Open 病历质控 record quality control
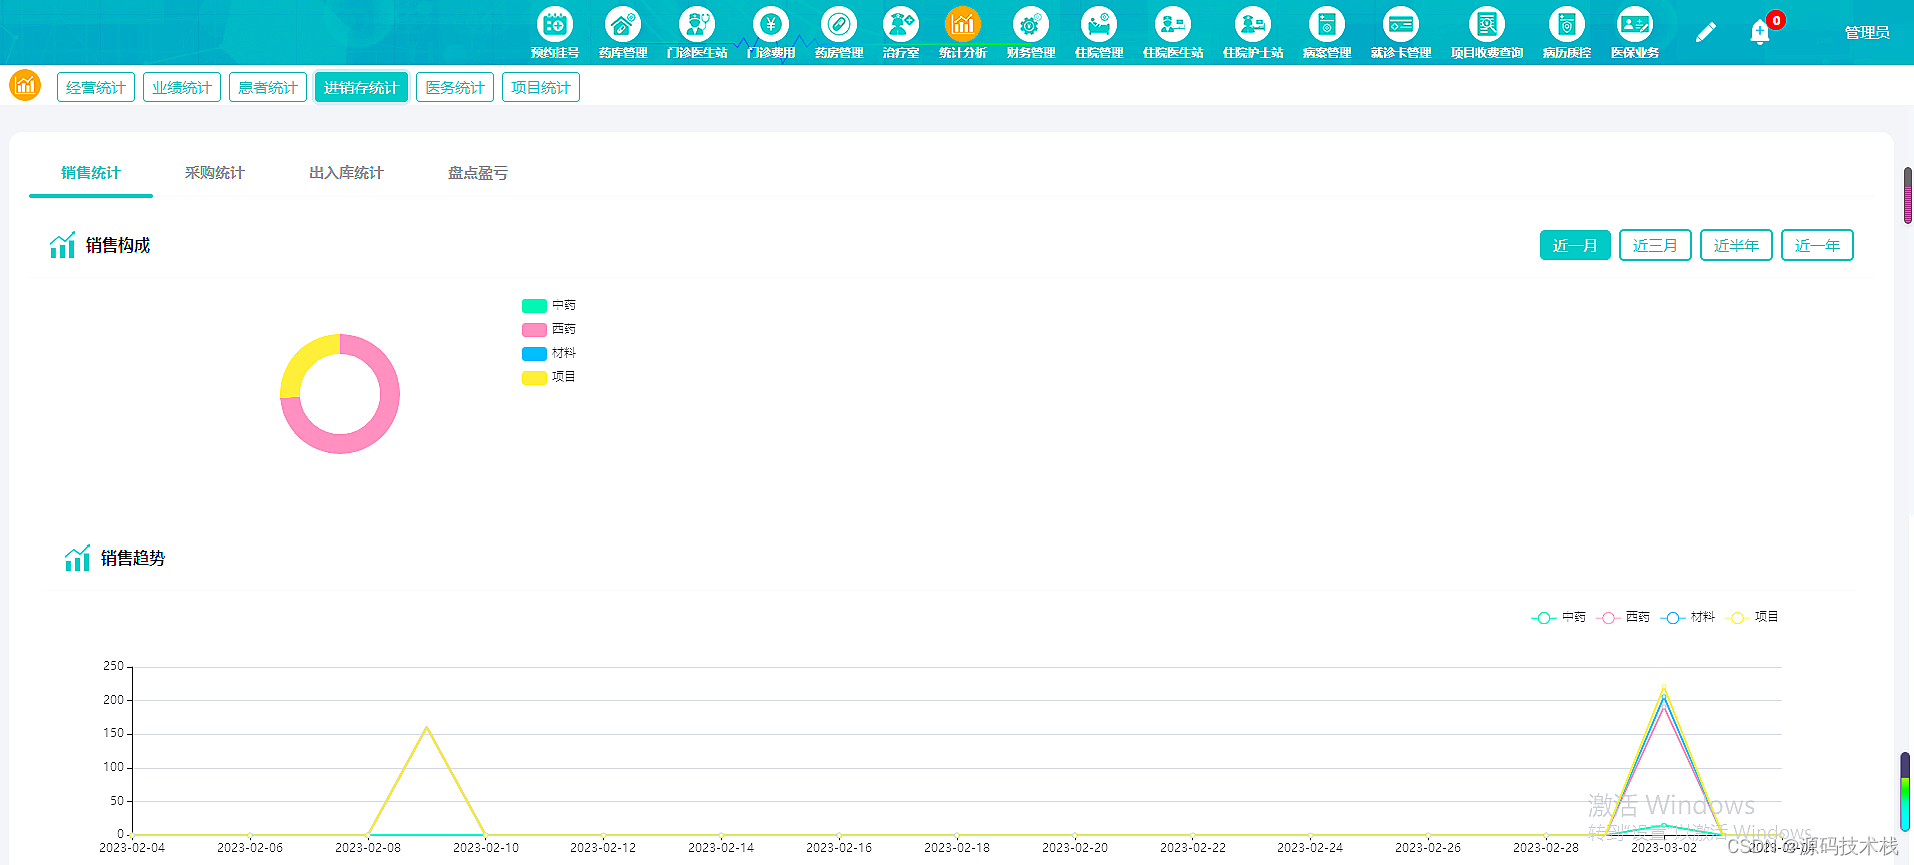The width and height of the screenshot is (1914, 865). click(1567, 32)
